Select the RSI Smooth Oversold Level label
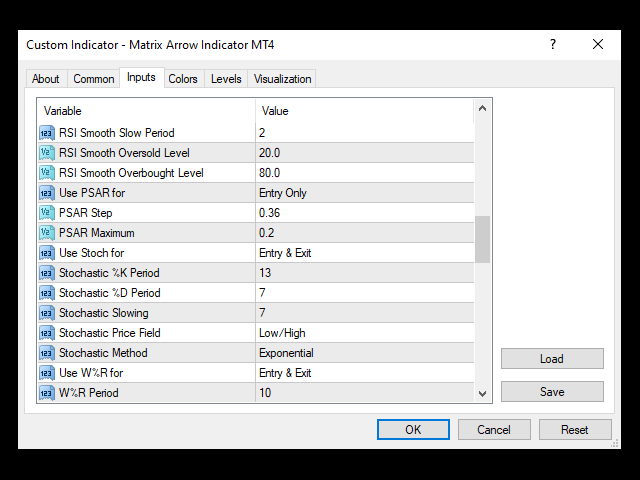The width and height of the screenshot is (640, 480). coord(124,153)
